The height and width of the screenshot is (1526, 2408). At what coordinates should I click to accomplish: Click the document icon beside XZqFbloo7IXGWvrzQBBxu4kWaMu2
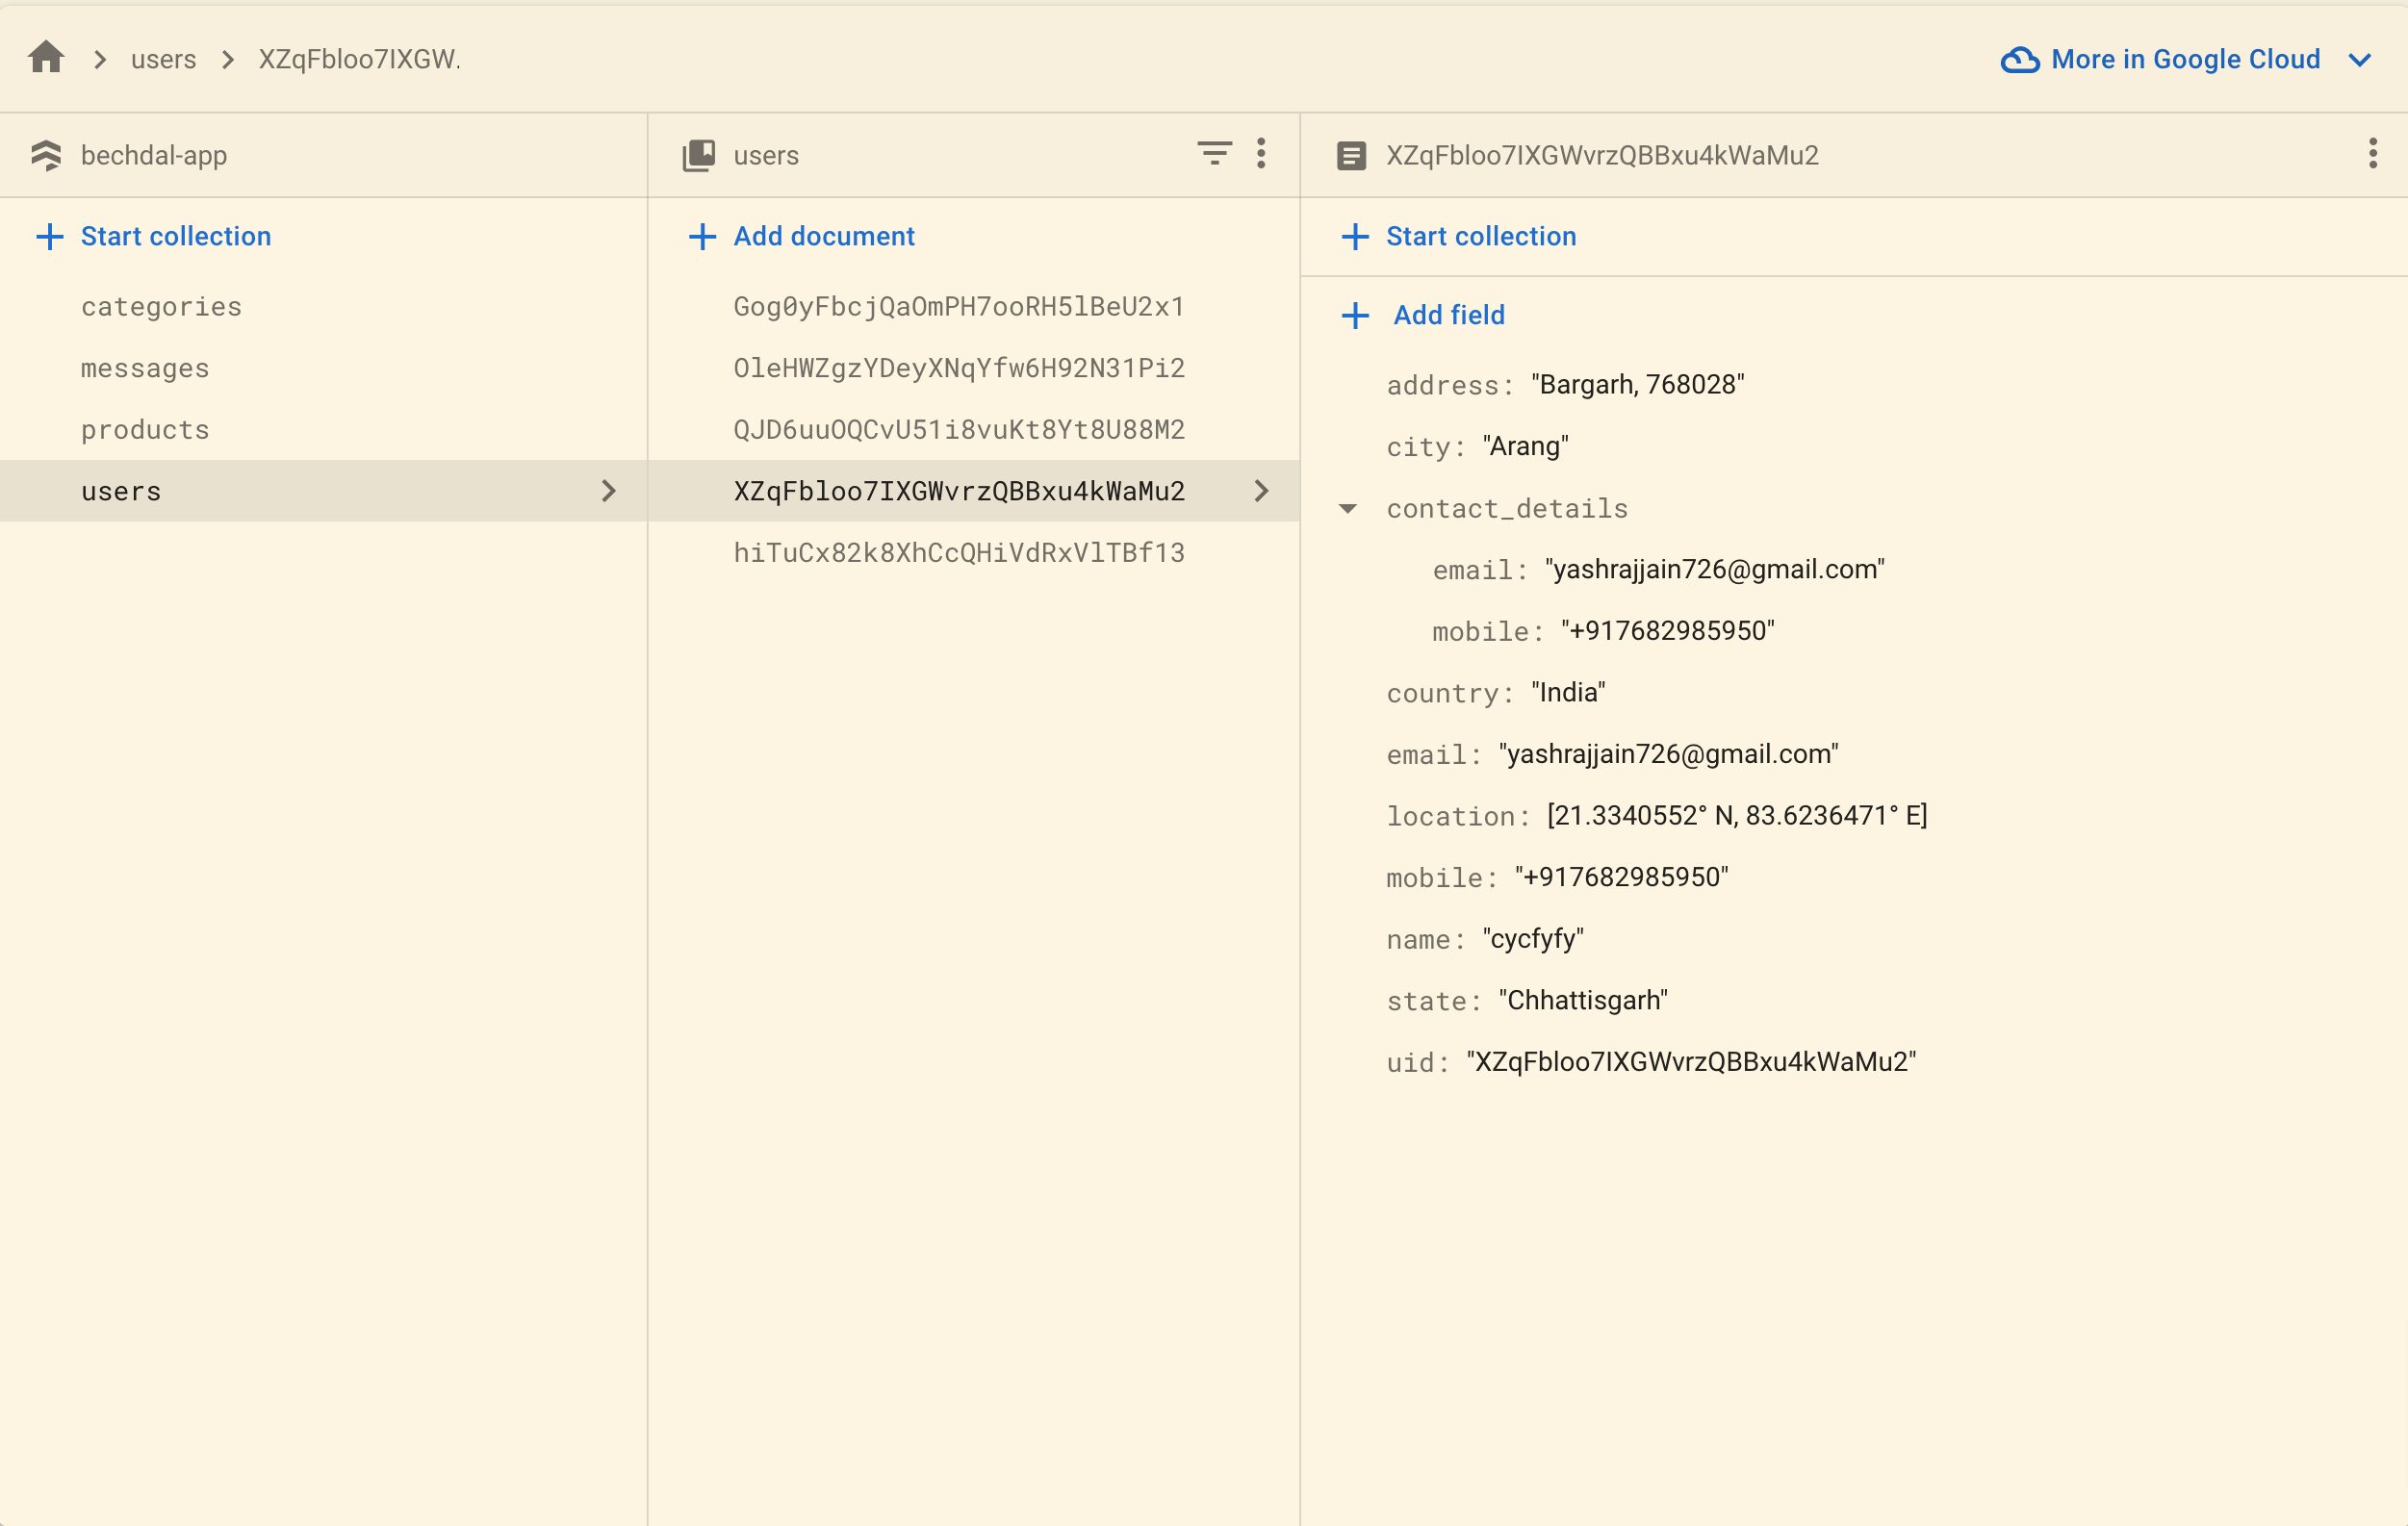click(1351, 156)
